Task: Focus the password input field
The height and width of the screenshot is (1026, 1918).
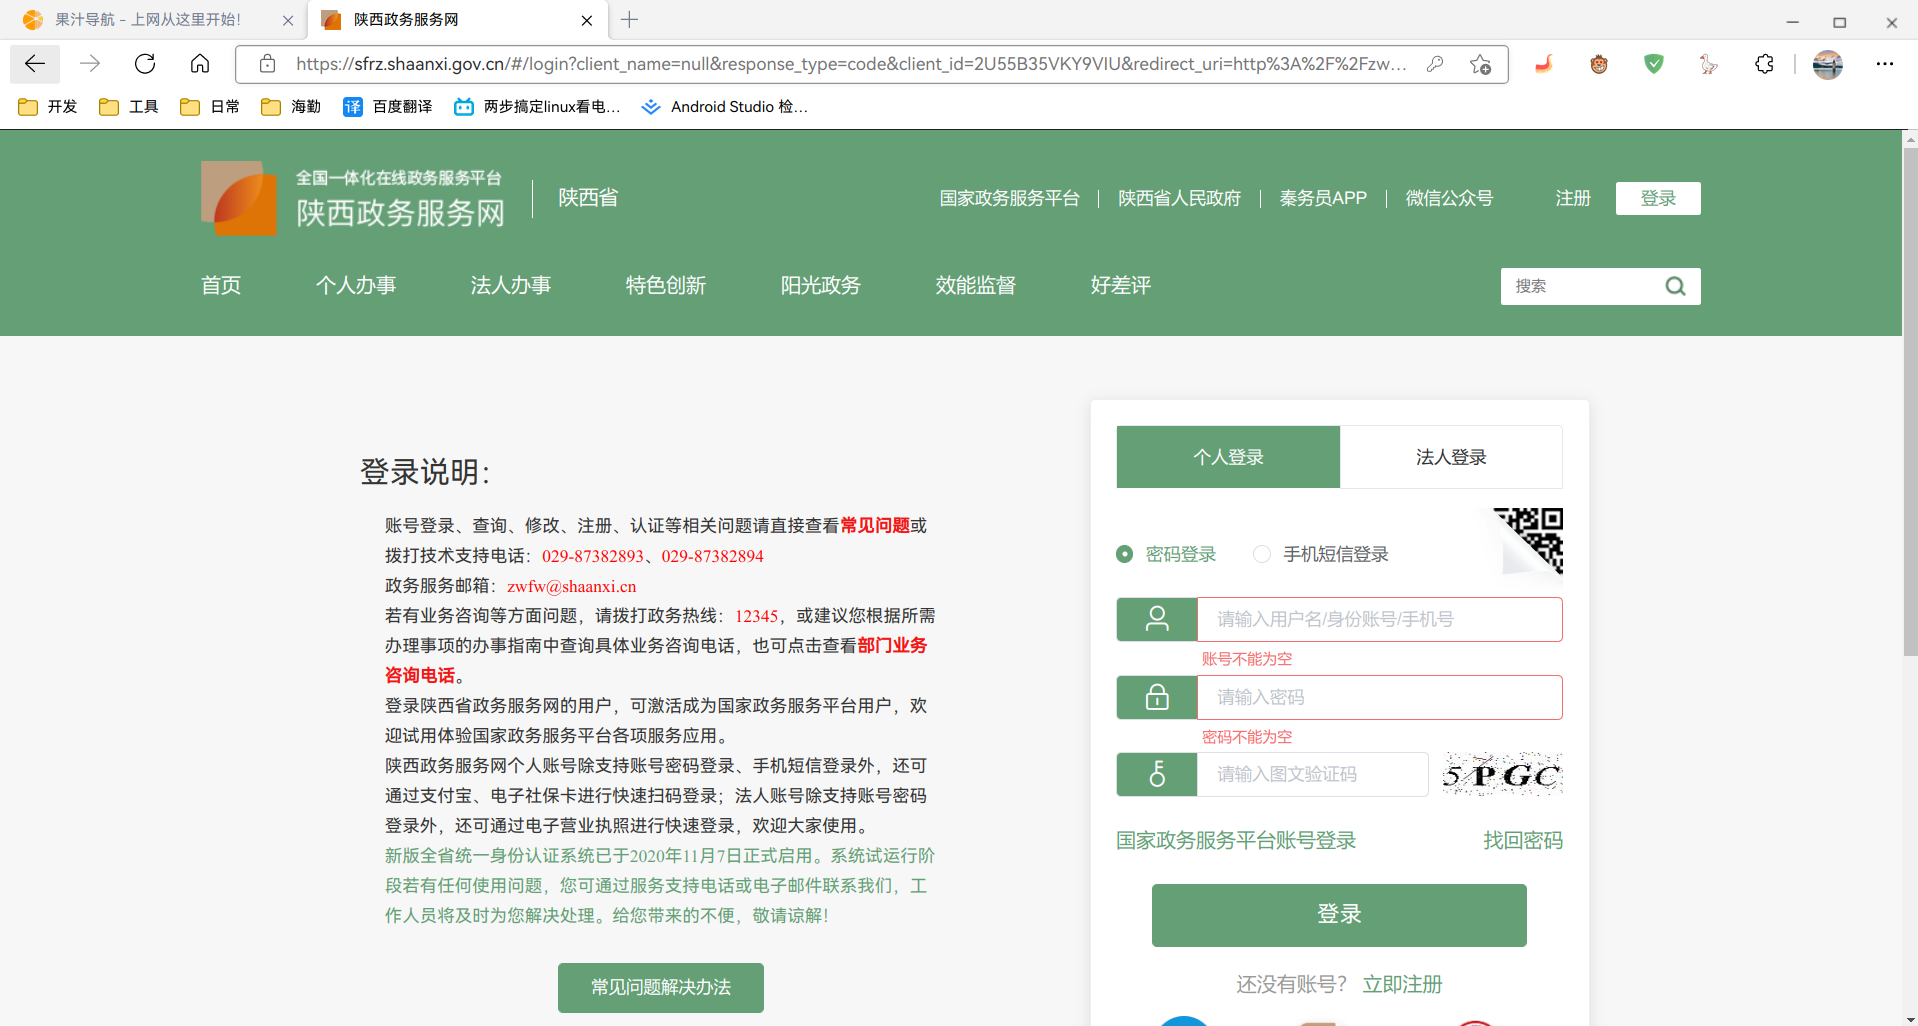Action: point(1379,697)
